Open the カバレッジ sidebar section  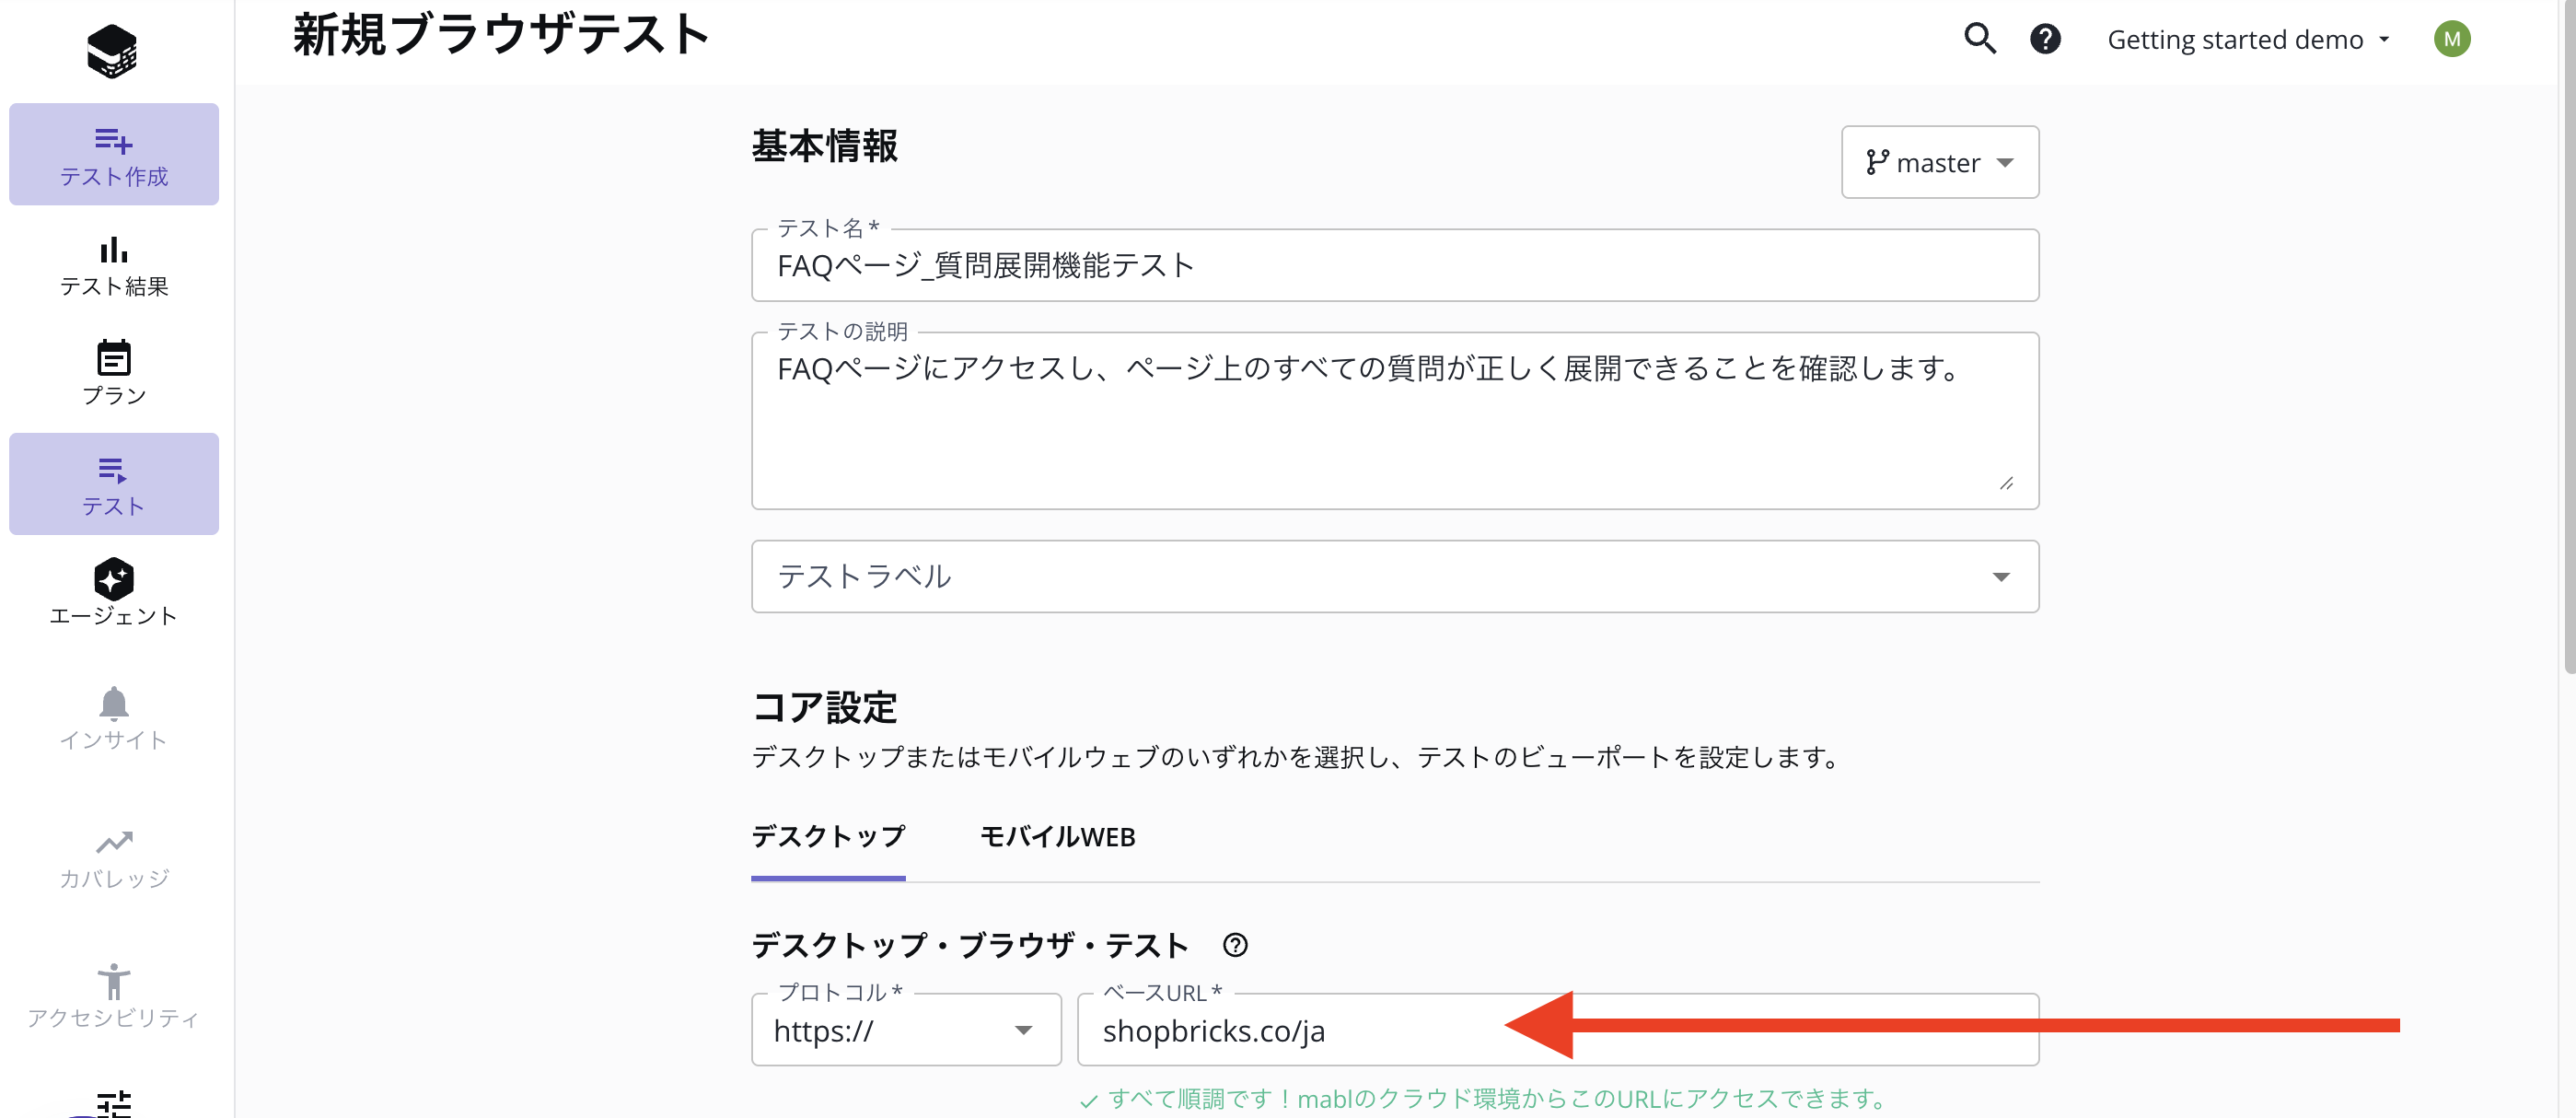[114, 858]
